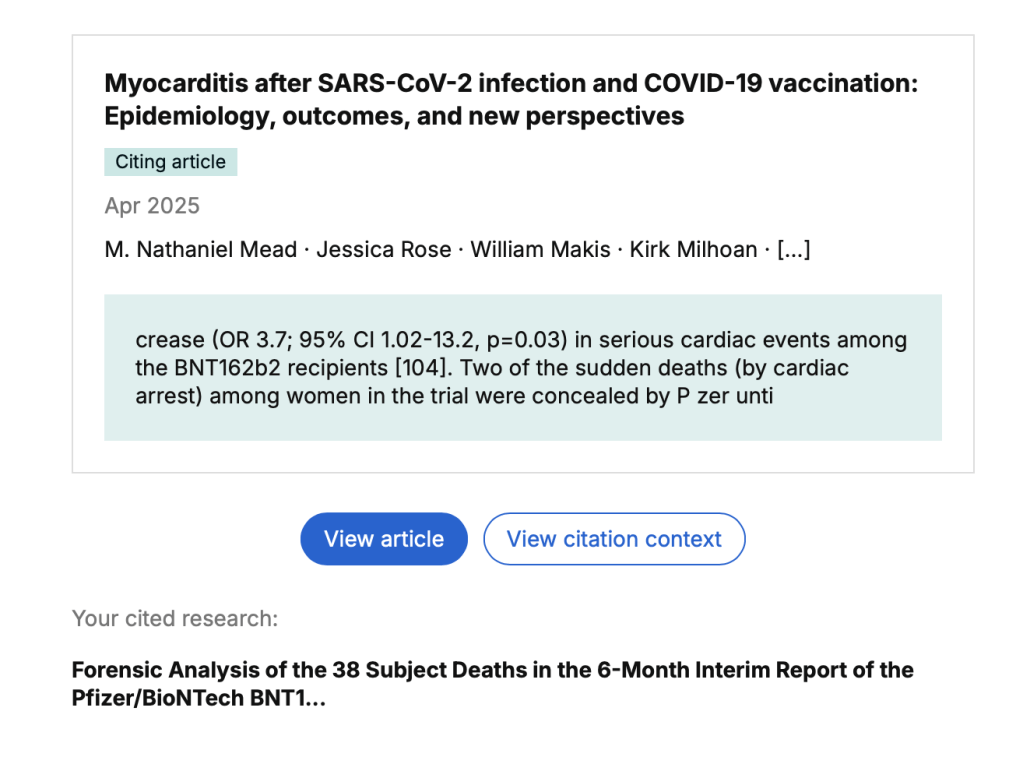
Task: Open View citation context
Action: point(614,539)
